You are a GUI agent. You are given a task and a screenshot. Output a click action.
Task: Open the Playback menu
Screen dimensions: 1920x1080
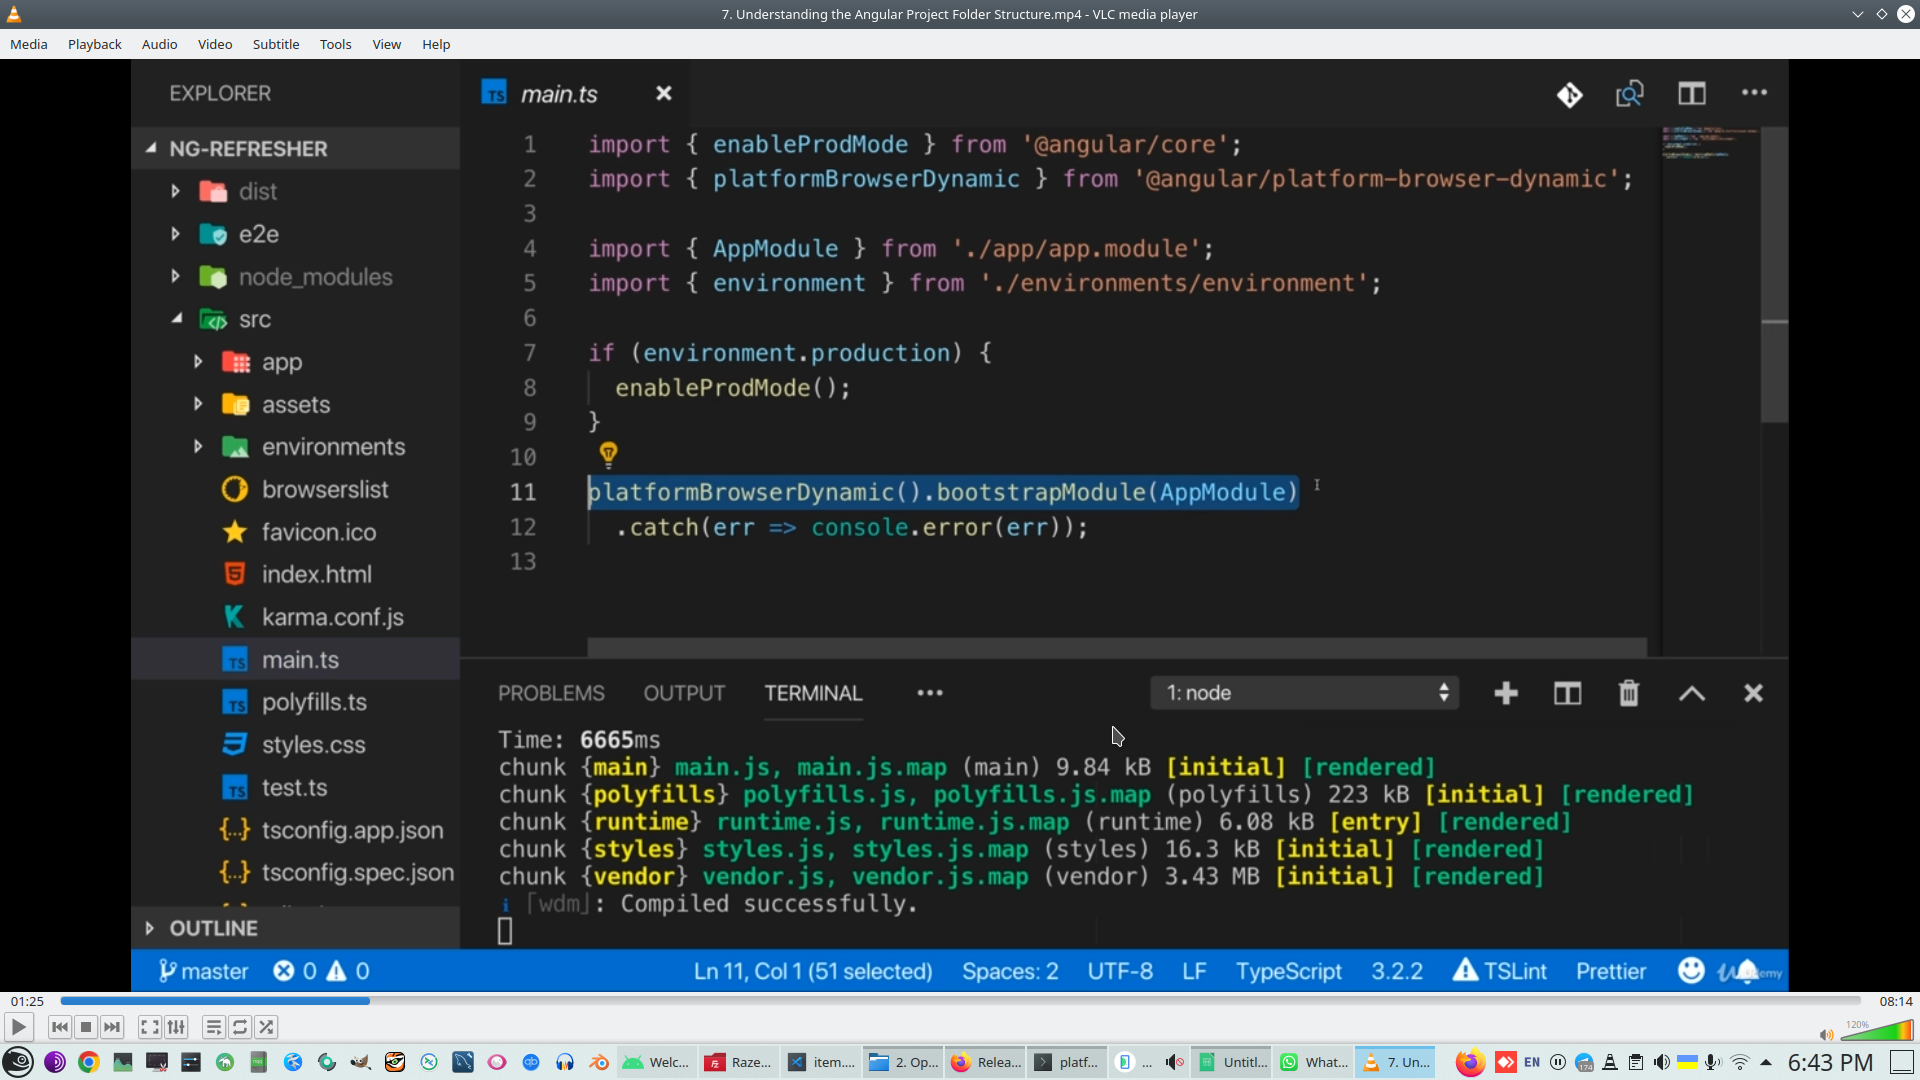pos(94,44)
